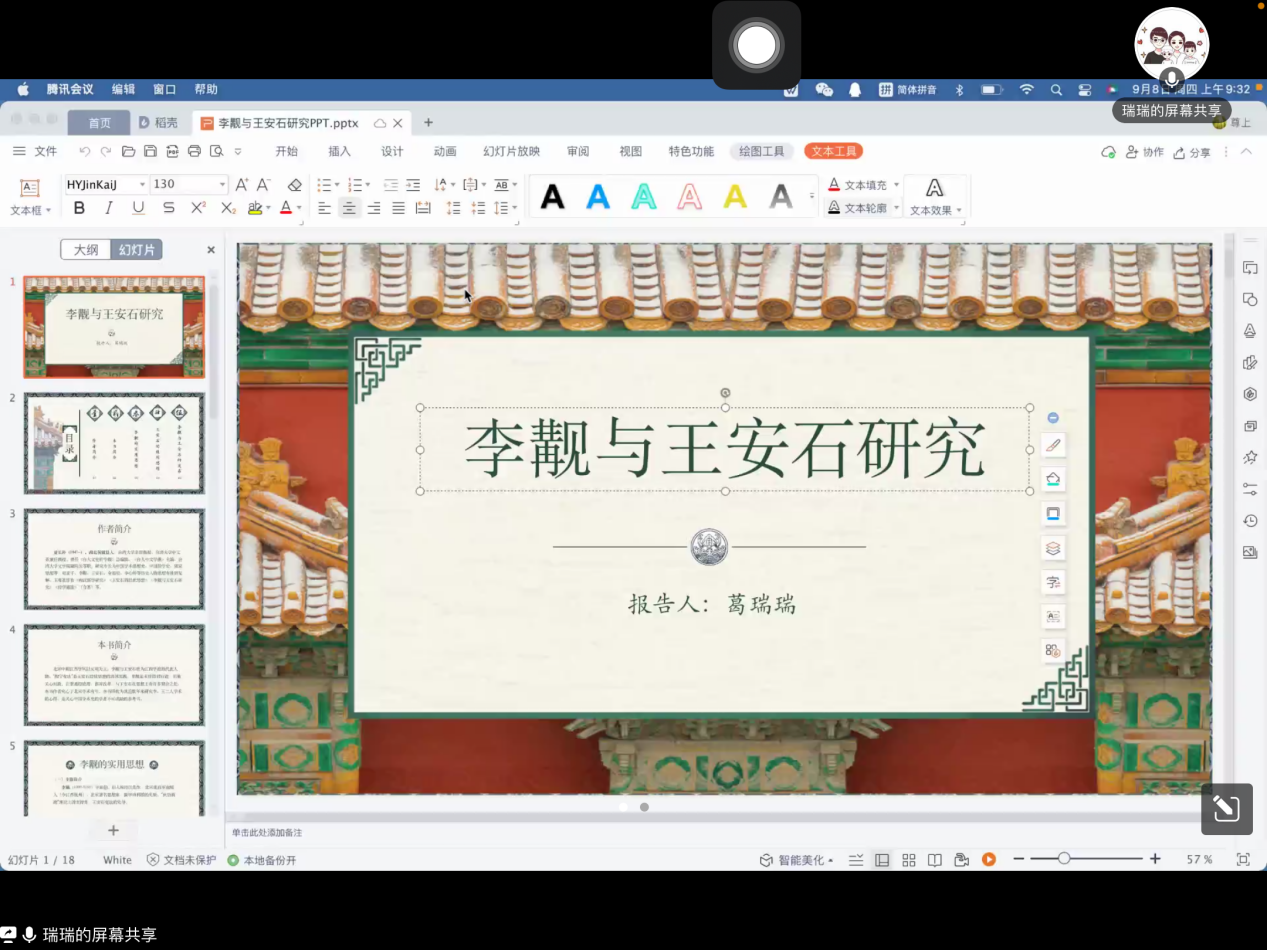Expand the 文本效果 dropdown
The width and height of the screenshot is (1267, 950).
tap(959, 211)
